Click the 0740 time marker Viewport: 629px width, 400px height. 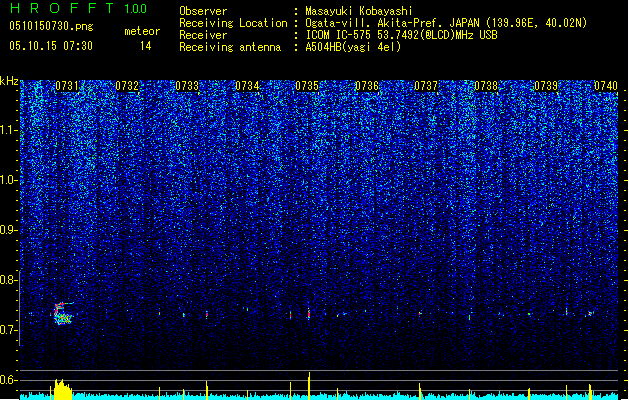[606, 86]
